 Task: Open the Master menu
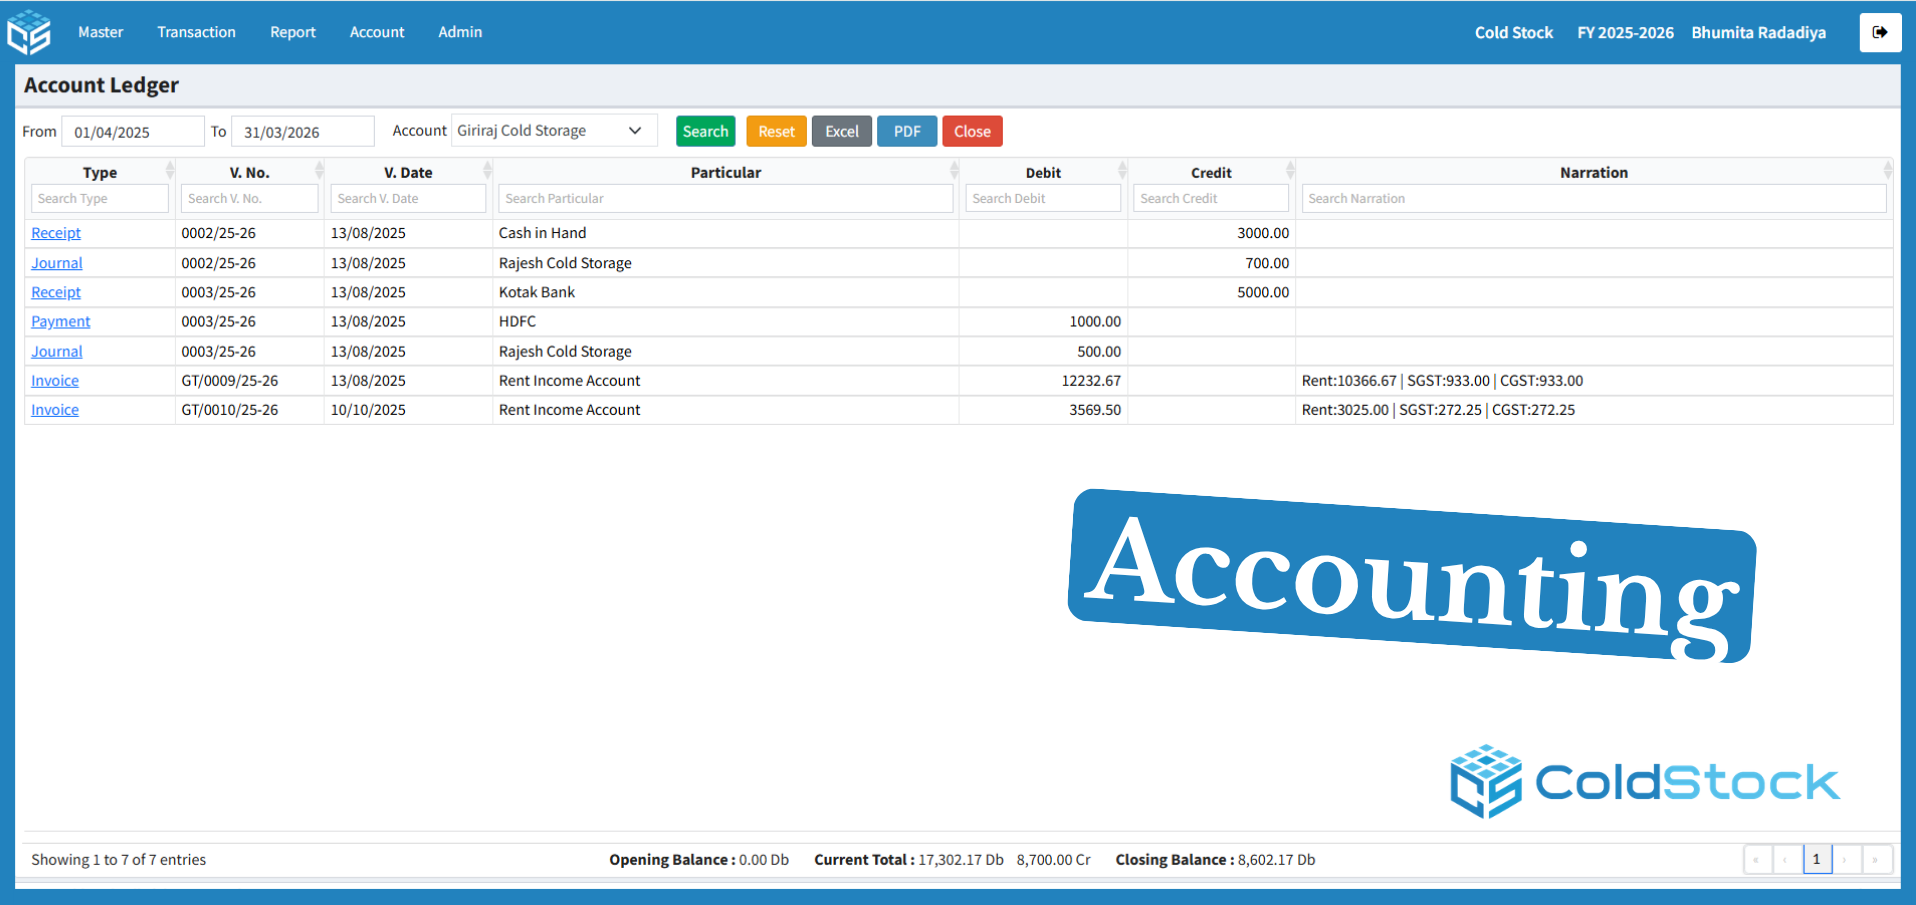(101, 32)
